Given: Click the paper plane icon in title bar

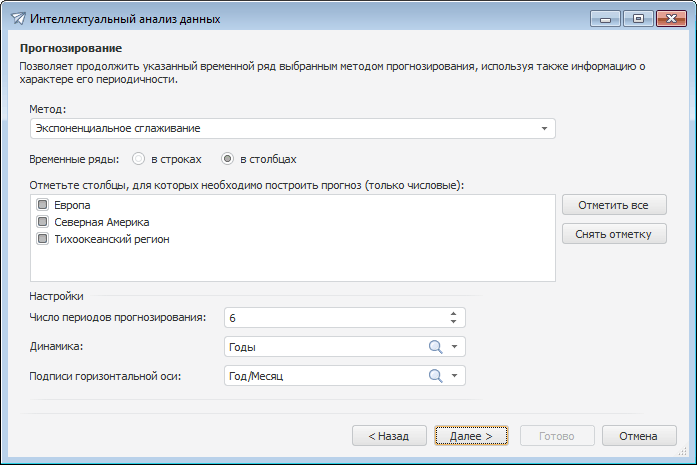Looking at the screenshot, I should pos(17,19).
